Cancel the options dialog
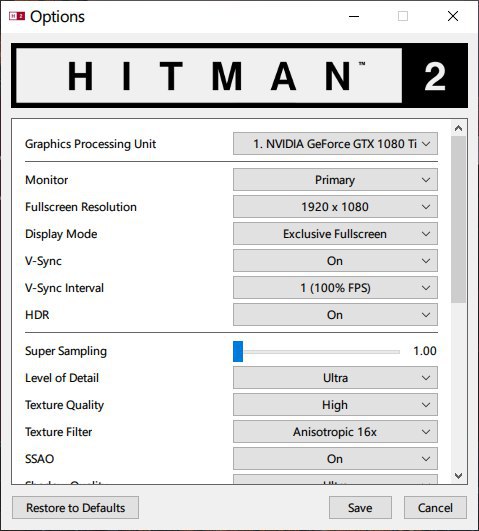 [435, 508]
